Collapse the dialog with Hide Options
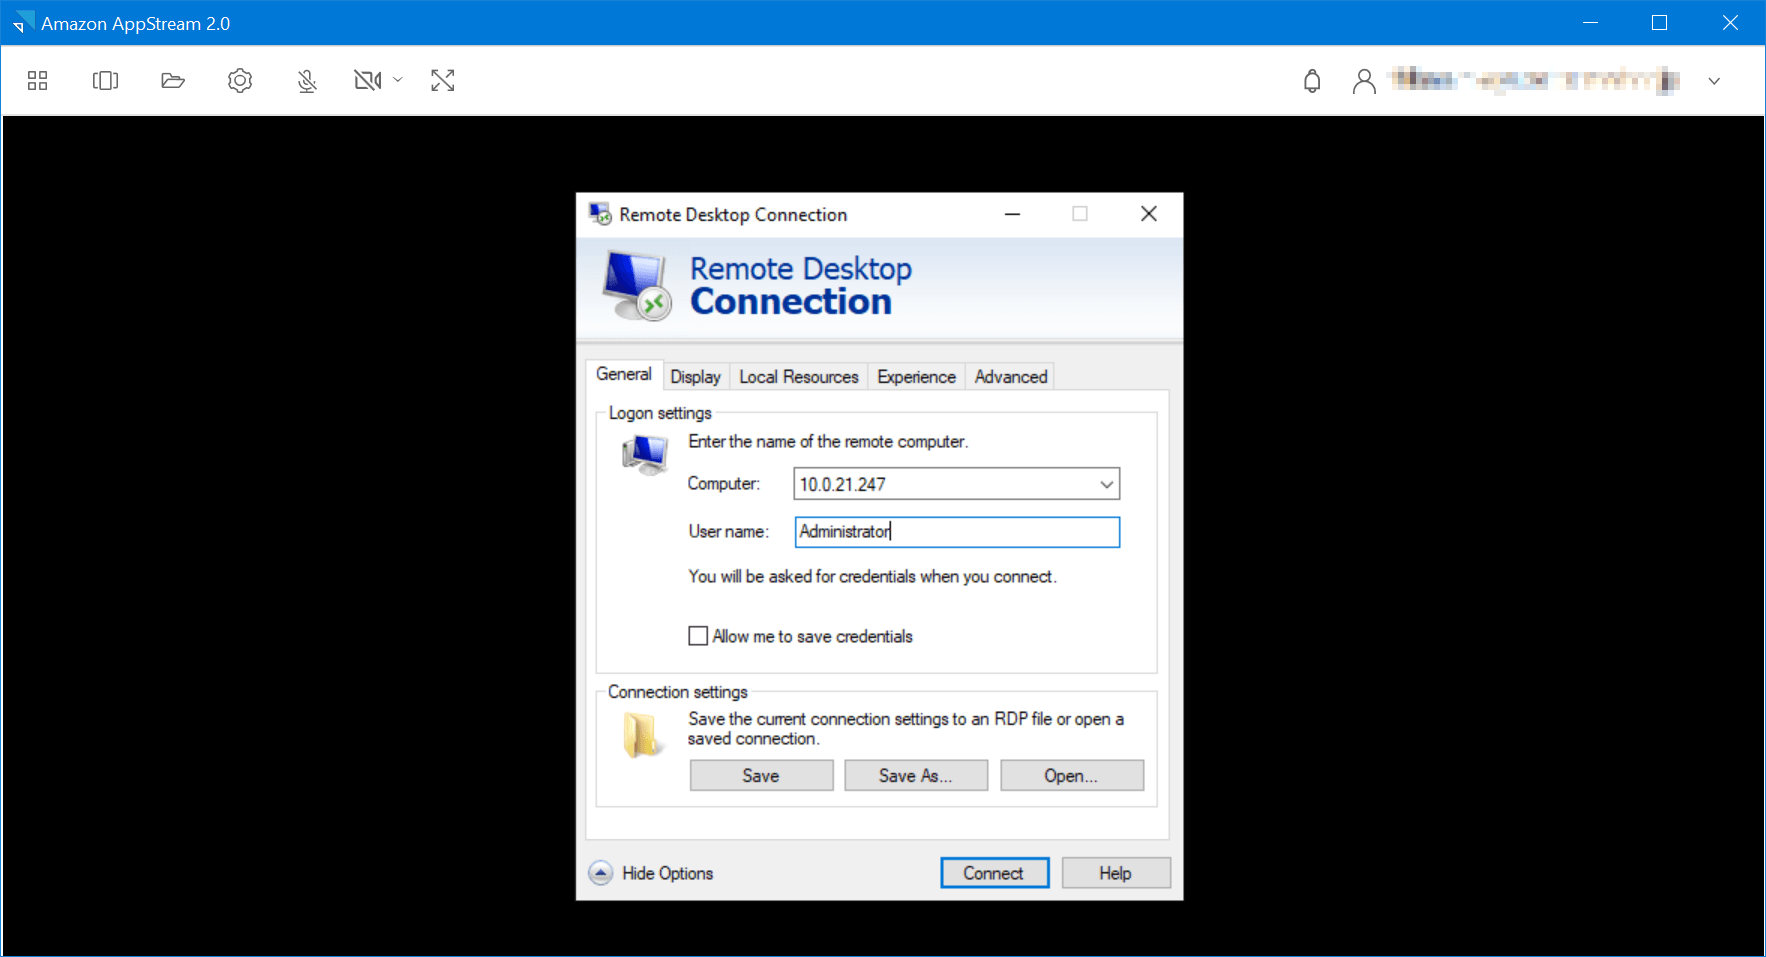This screenshot has width=1766, height=957. tap(652, 873)
